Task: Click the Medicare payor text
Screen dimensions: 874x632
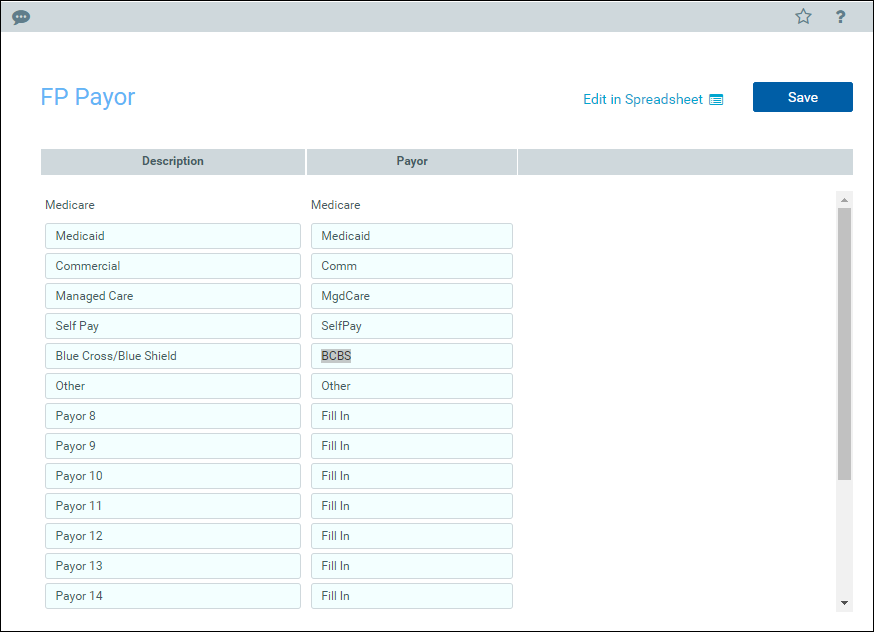Action: tap(336, 205)
